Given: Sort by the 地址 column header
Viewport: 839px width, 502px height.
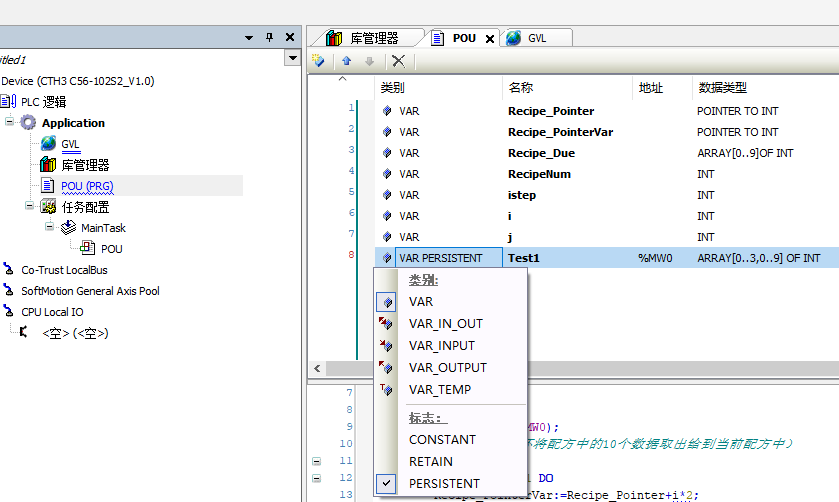Looking at the screenshot, I should tap(662, 87).
